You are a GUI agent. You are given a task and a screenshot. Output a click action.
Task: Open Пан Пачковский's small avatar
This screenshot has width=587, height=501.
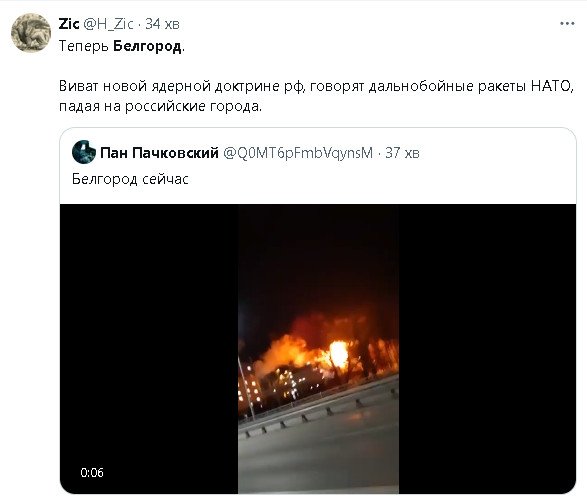pos(84,152)
